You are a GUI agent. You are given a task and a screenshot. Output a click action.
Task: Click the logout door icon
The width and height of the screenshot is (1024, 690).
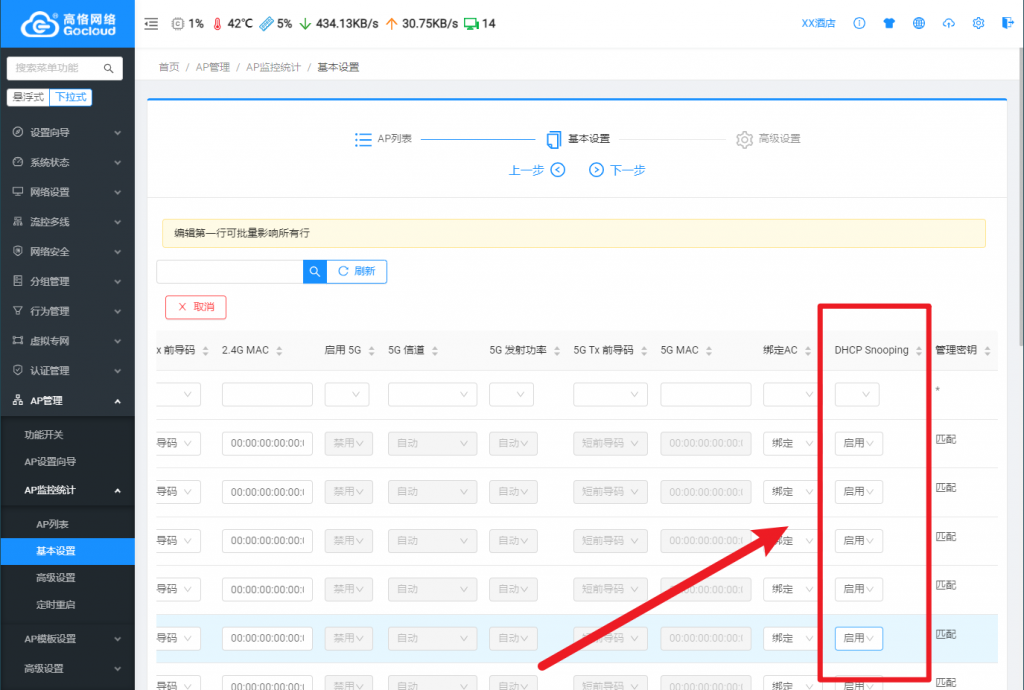[x=1007, y=23]
